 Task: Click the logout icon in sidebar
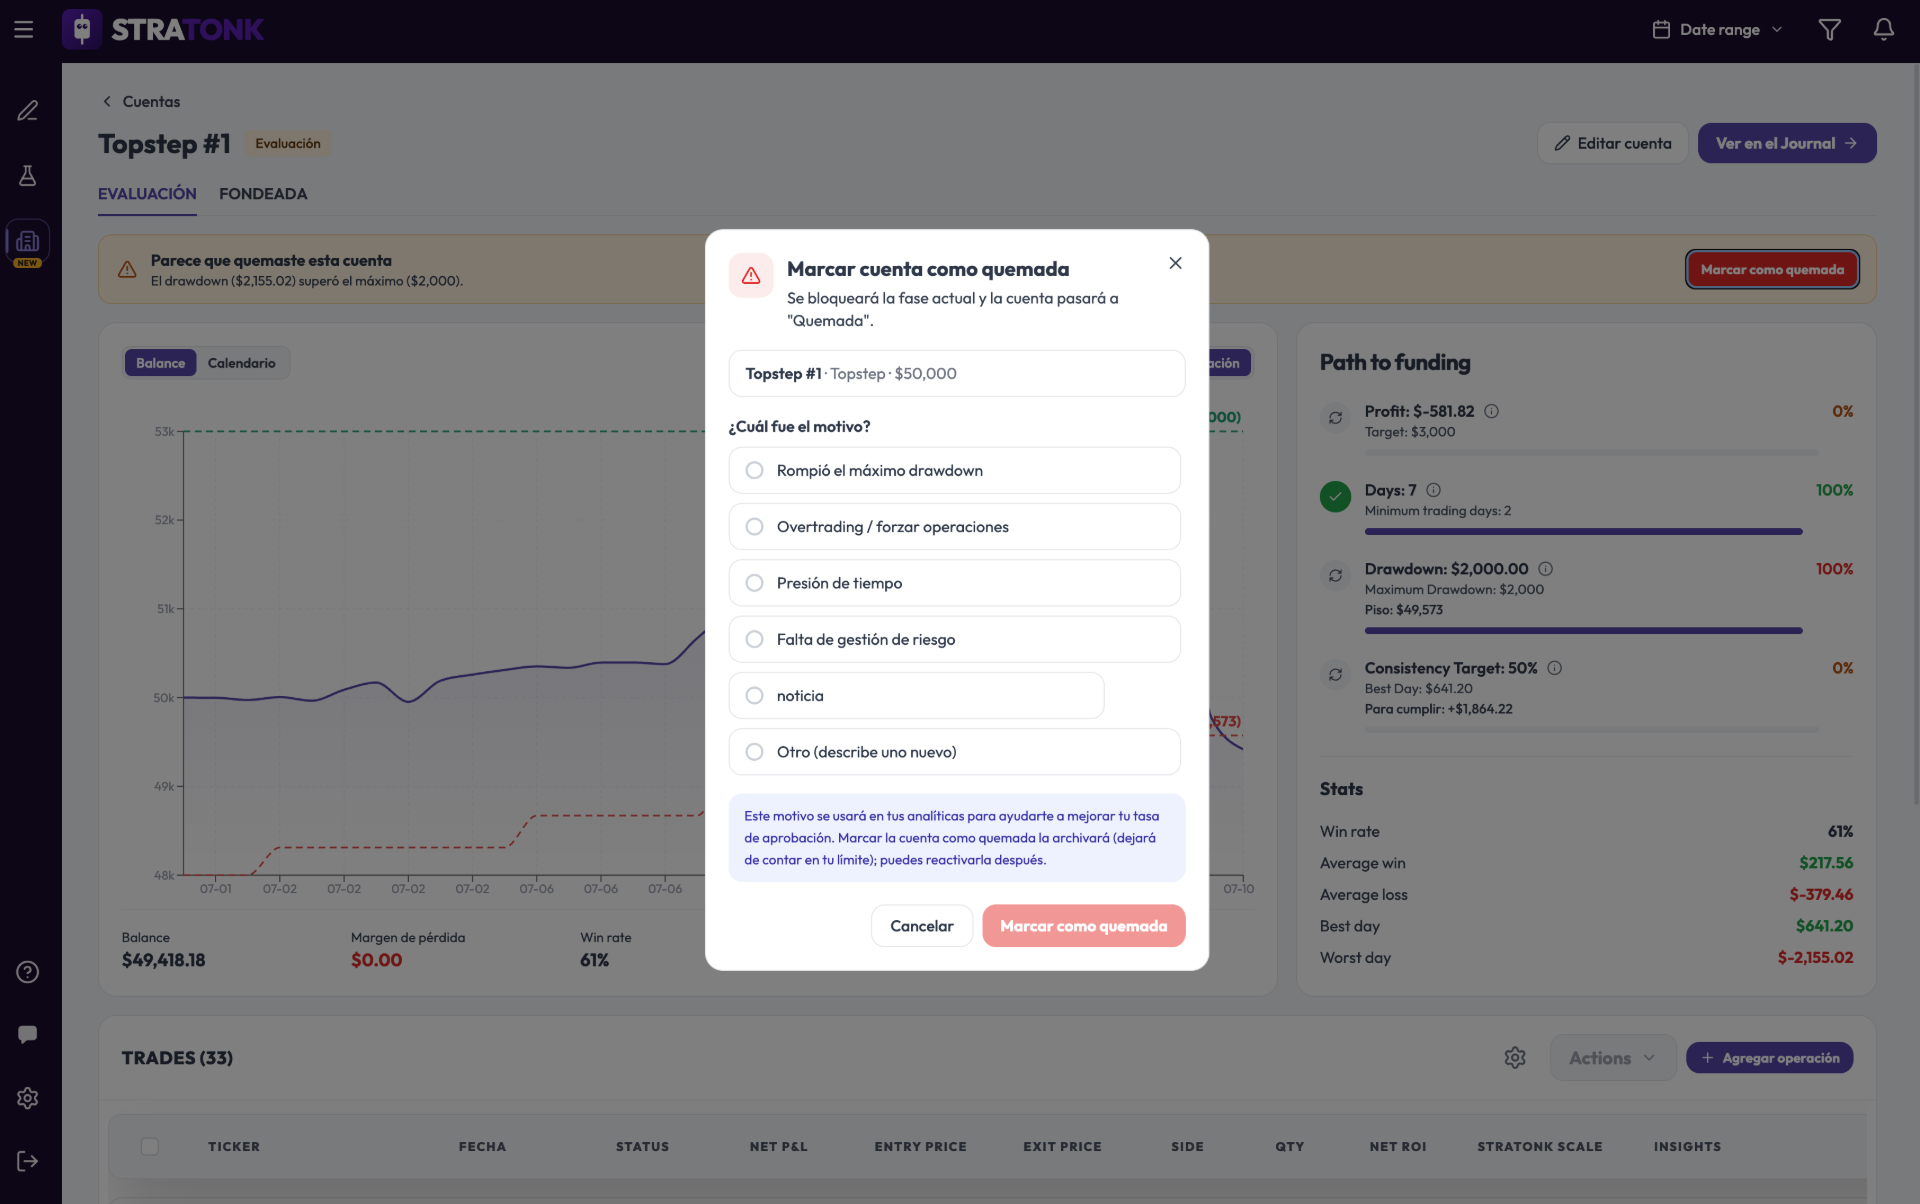[x=28, y=1161]
